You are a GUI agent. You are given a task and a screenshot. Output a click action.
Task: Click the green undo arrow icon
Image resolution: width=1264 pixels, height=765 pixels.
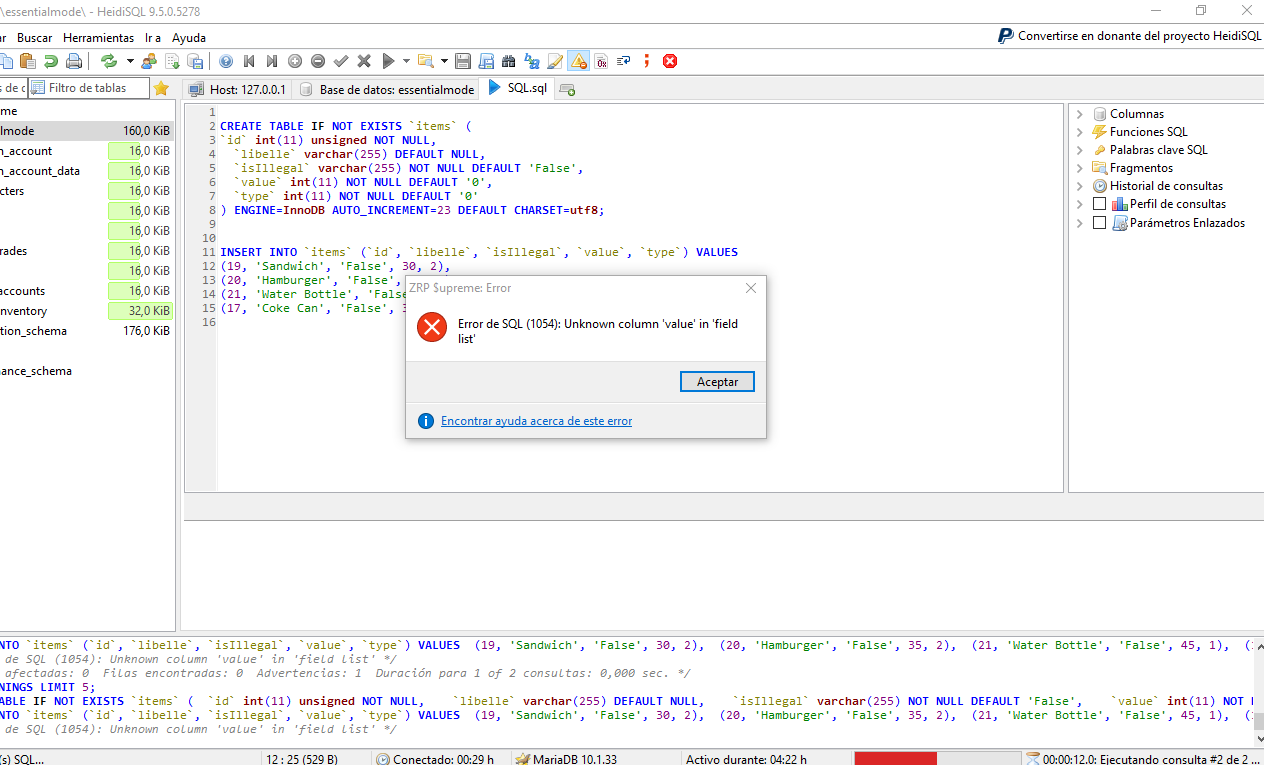(50, 61)
